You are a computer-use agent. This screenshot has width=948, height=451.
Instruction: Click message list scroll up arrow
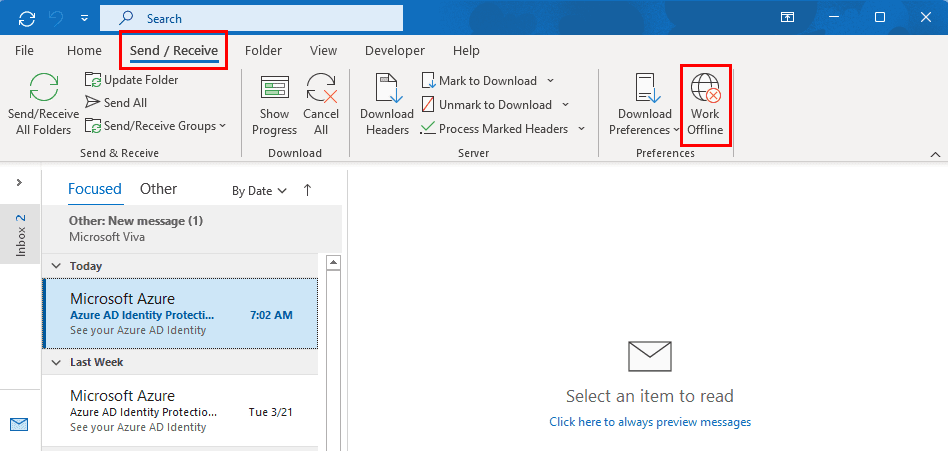click(334, 262)
